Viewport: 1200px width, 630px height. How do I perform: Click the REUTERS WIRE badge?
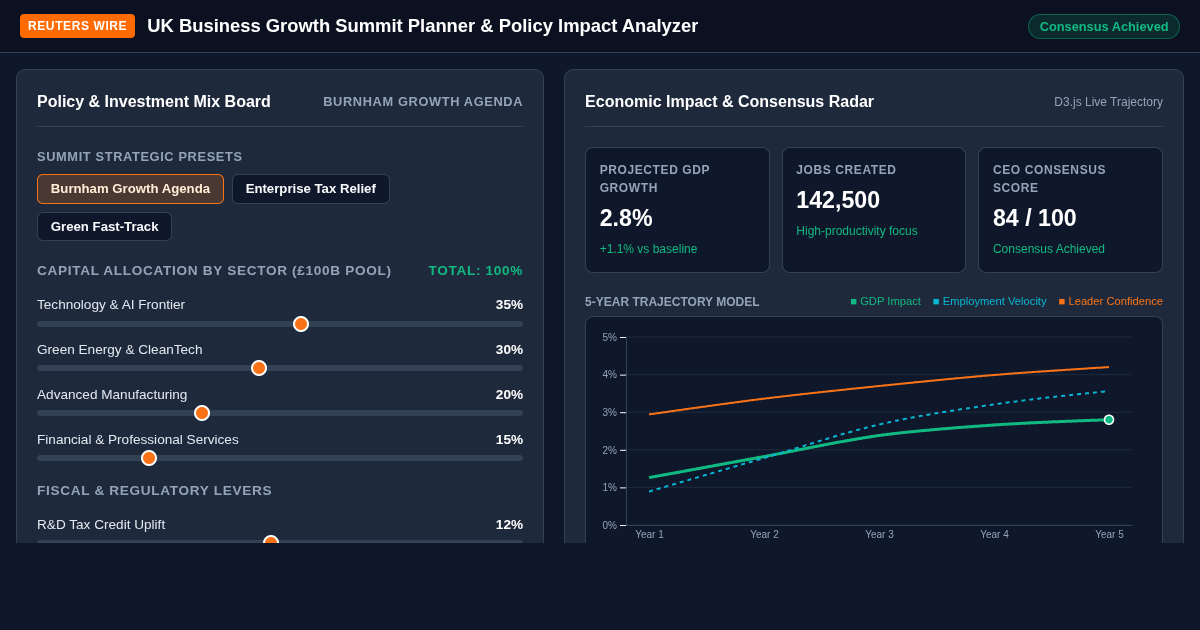(x=77, y=26)
